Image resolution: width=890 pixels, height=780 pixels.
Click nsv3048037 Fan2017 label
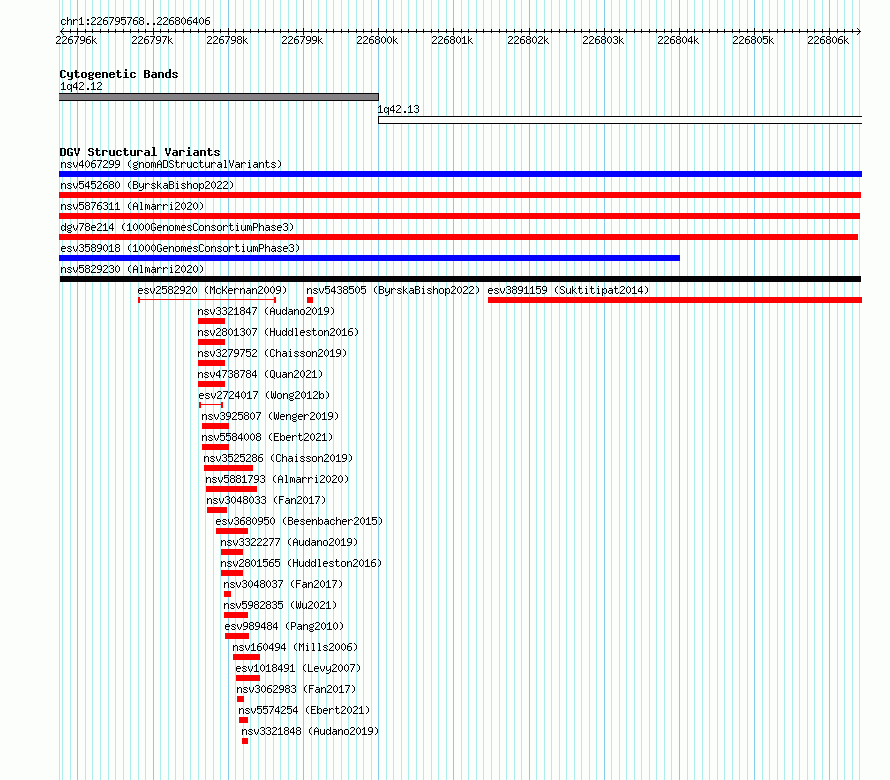click(283, 584)
